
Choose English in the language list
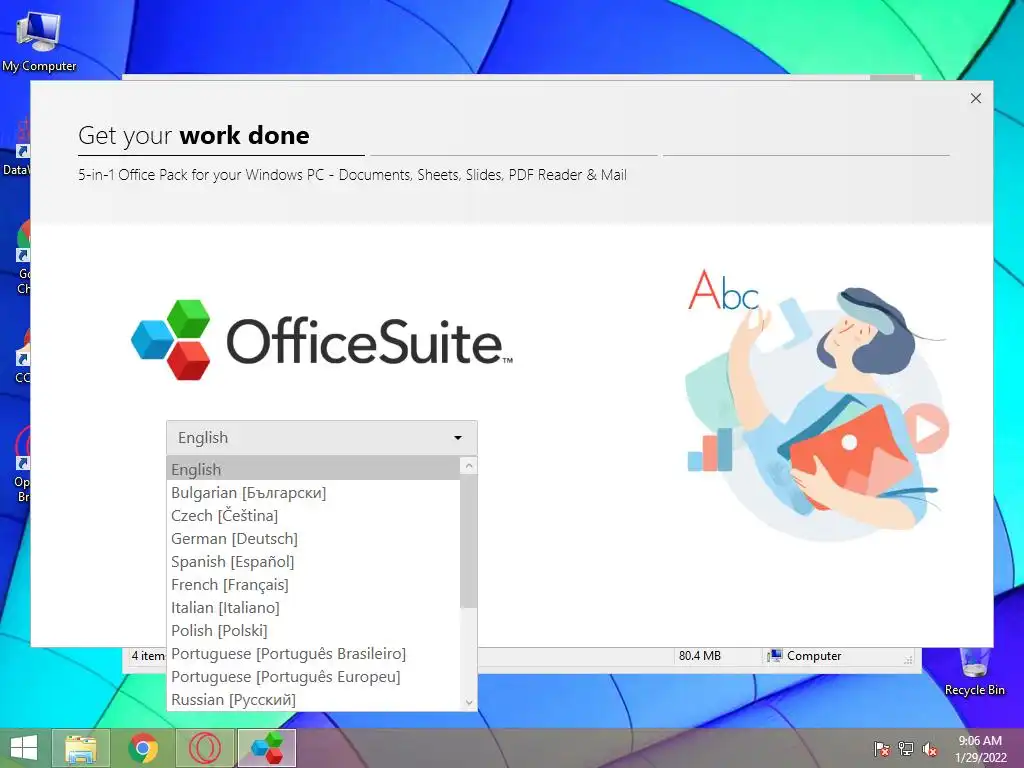[x=314, y=469]
